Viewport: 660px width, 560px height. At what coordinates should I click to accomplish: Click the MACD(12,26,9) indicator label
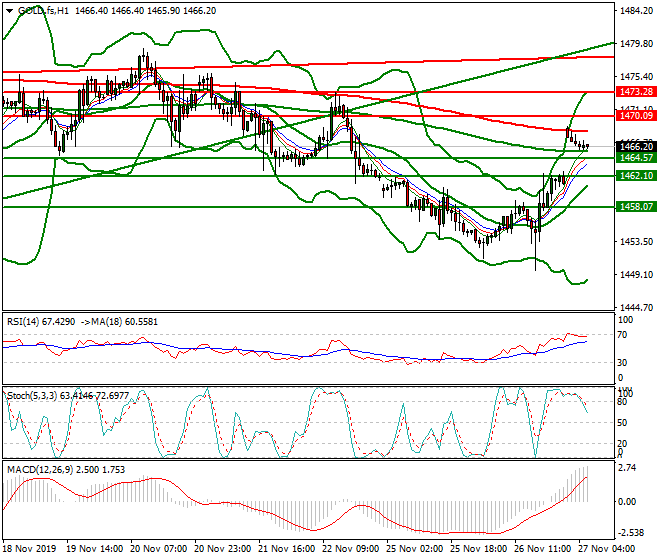click(38, 470)
